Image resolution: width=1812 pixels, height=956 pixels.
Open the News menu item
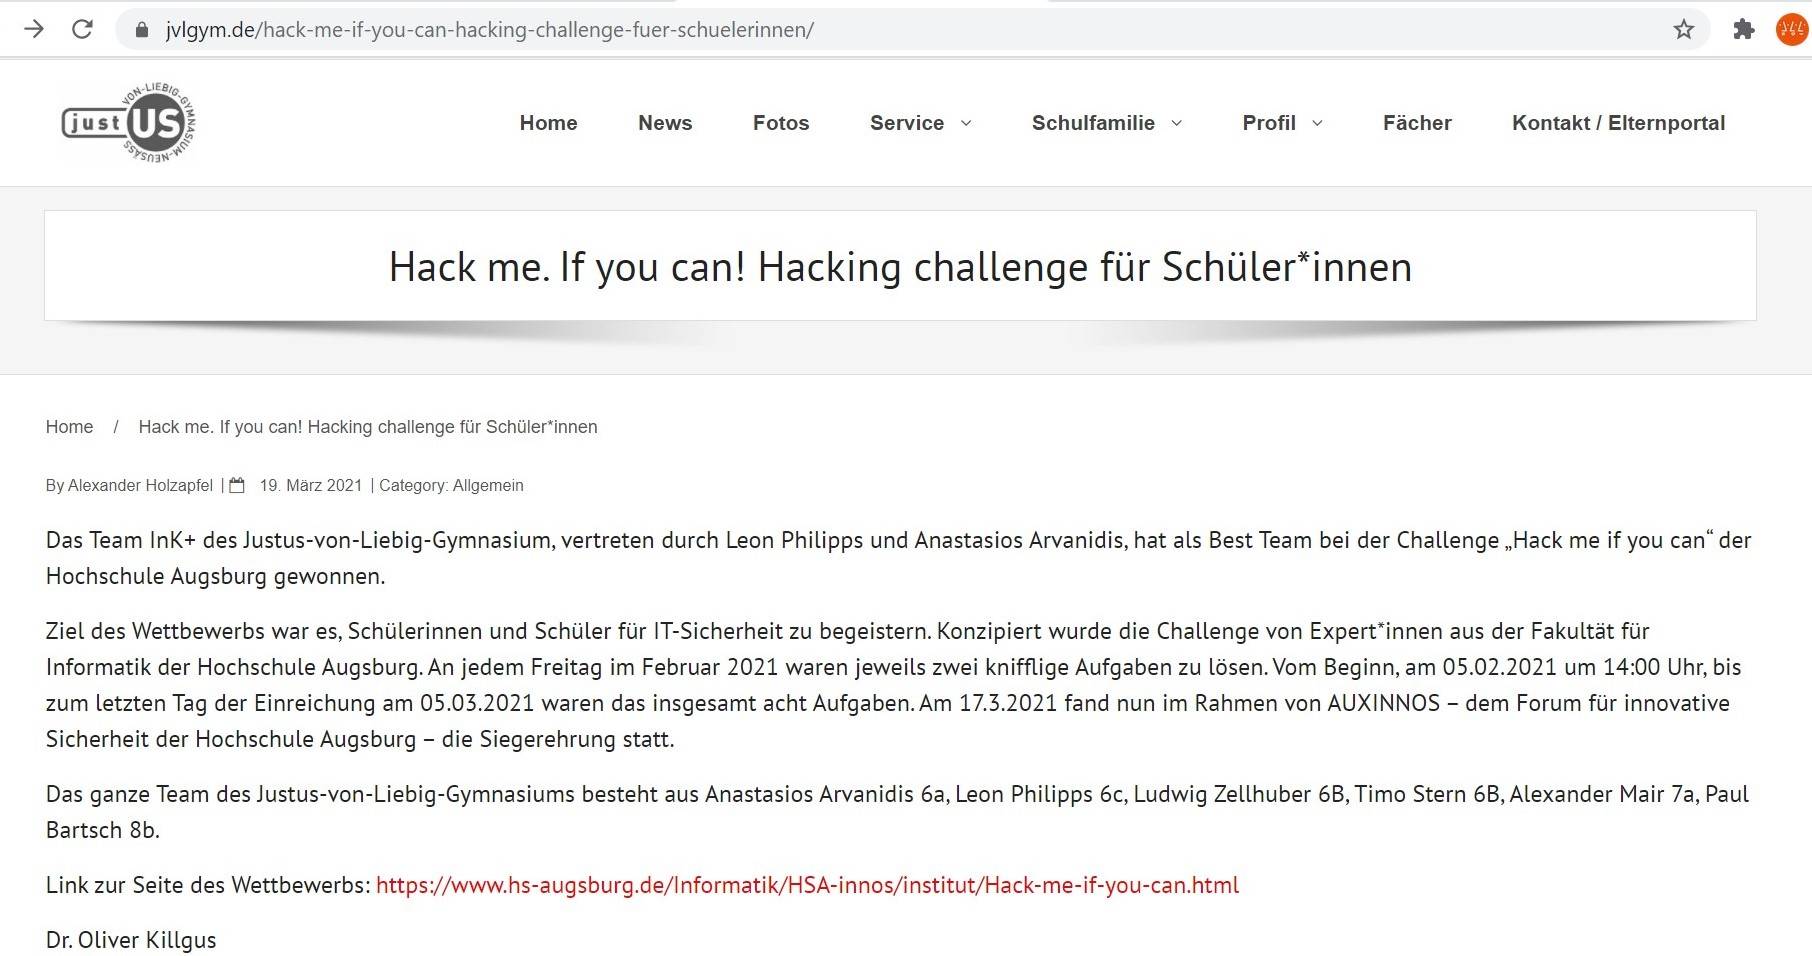pyautogui.click(x=665, y=123)
